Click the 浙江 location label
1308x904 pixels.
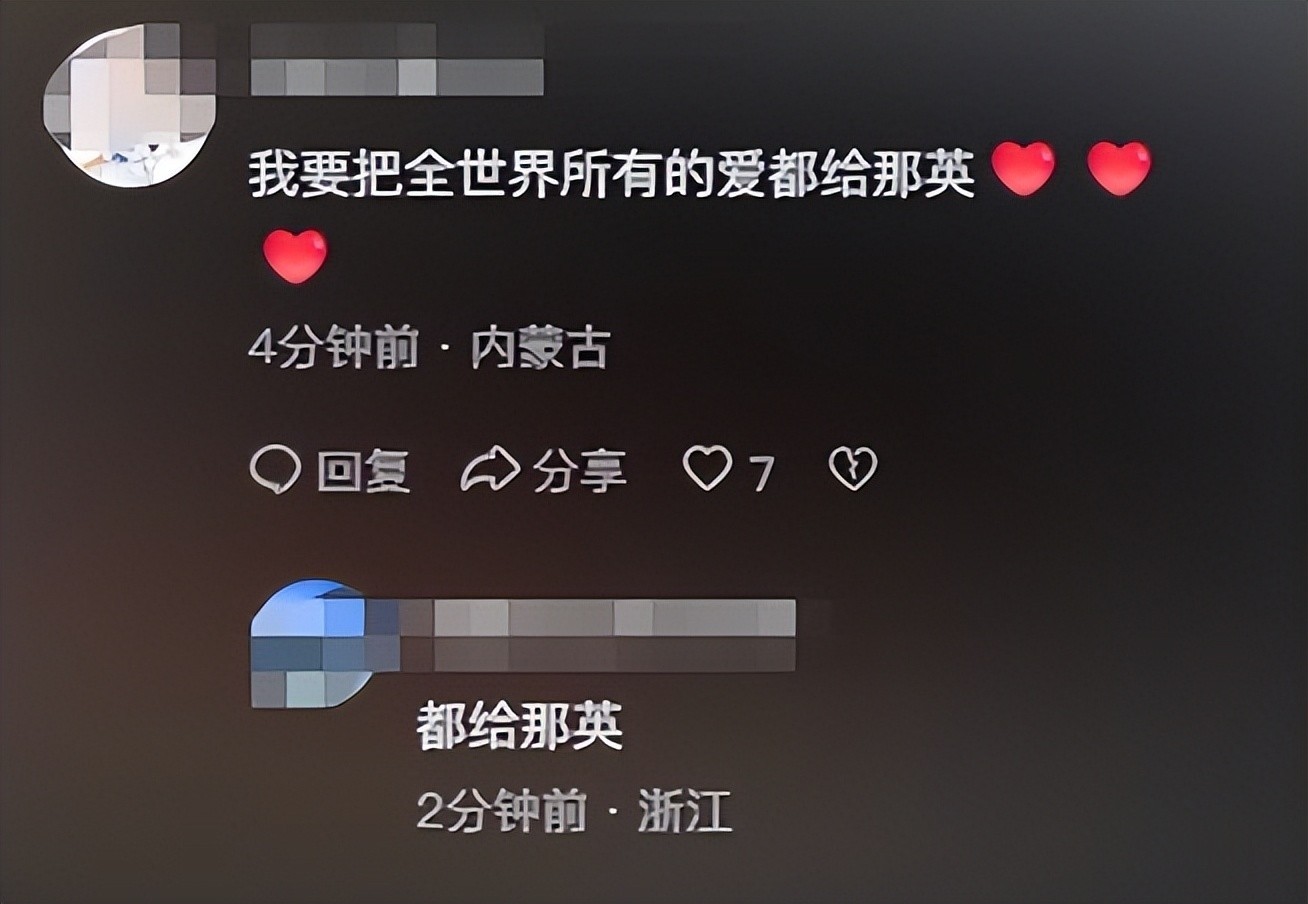pyautogui.click(x=685, y=813)
